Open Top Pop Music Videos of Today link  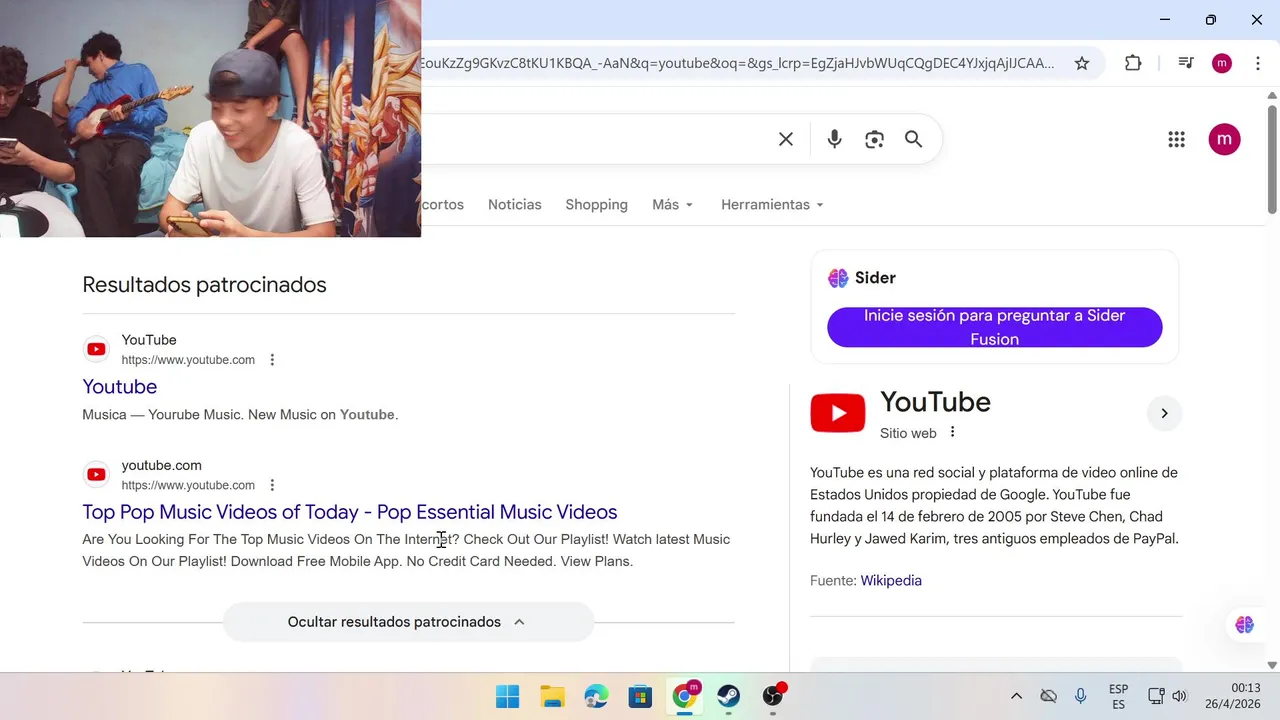(349, 512)
